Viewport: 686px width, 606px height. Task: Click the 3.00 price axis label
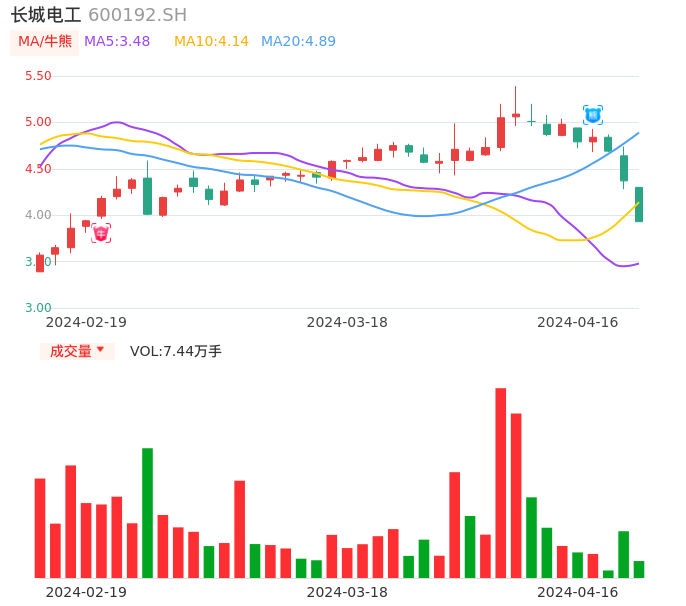38,308
